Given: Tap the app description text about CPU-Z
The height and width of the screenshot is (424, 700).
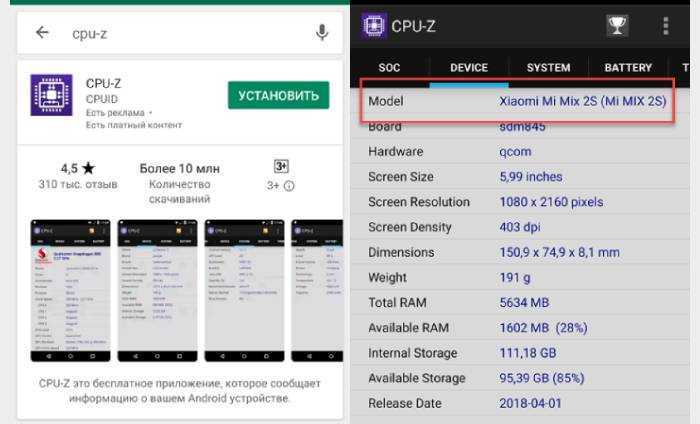Looking at the screenshot, I should [x=179, y=391].
